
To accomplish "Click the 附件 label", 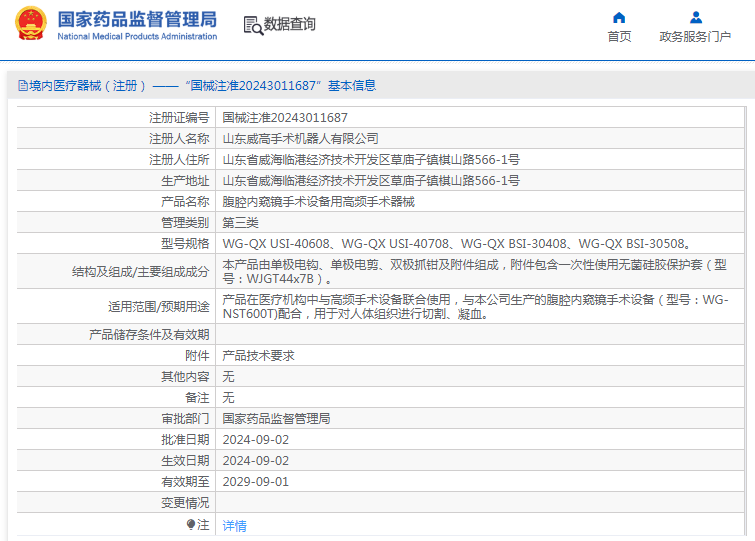I will (x=197, y=356).
